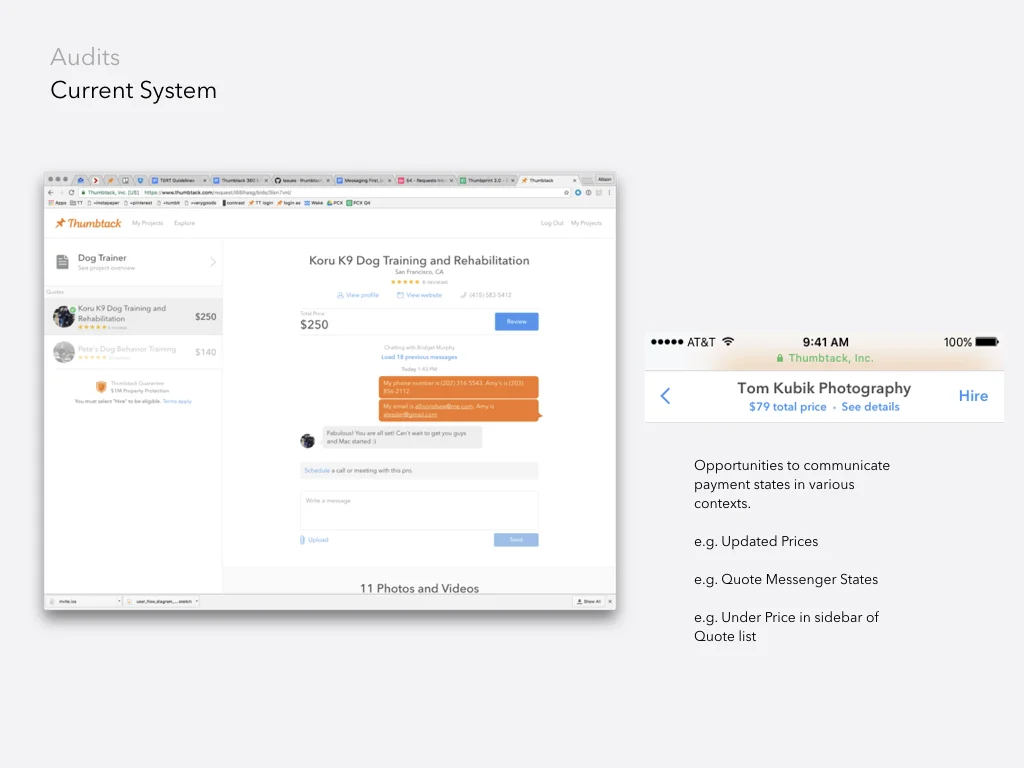Tap the $79 total price text
The height and width of the screenshot is (768, 1024).
pos(788,407)
